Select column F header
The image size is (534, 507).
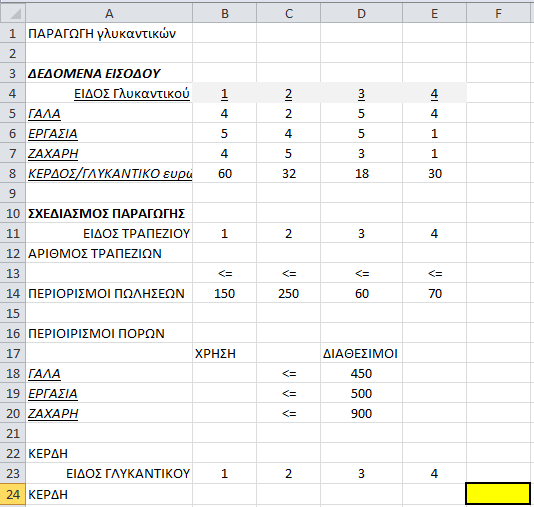(498, 13)
